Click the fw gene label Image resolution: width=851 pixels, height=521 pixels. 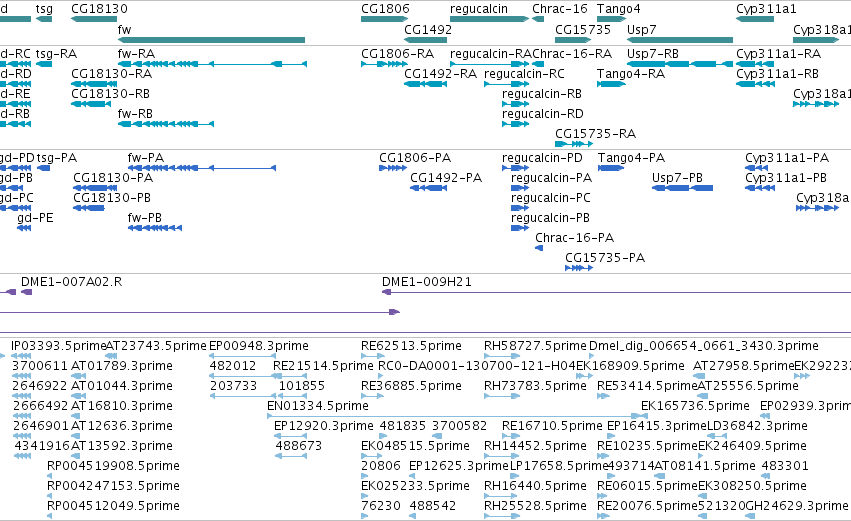tap(124, 30)
